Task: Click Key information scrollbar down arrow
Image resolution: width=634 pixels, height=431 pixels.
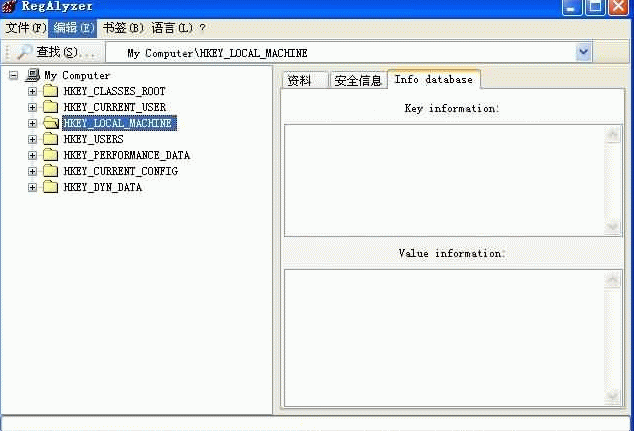Action: [x=613, y=226]
